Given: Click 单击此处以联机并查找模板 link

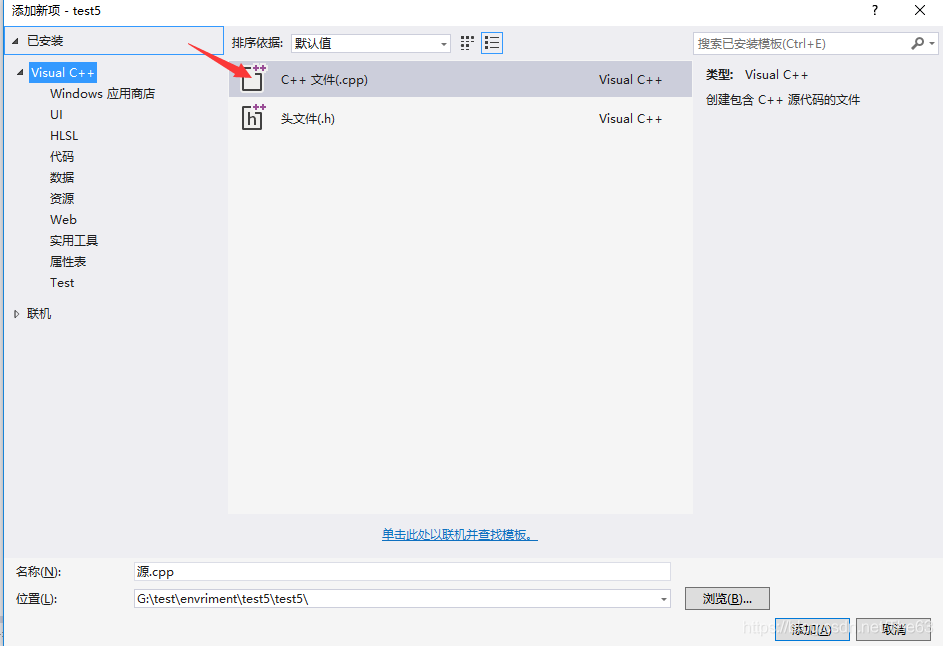Looking at the screenshot, I should (x=459, y=535).
